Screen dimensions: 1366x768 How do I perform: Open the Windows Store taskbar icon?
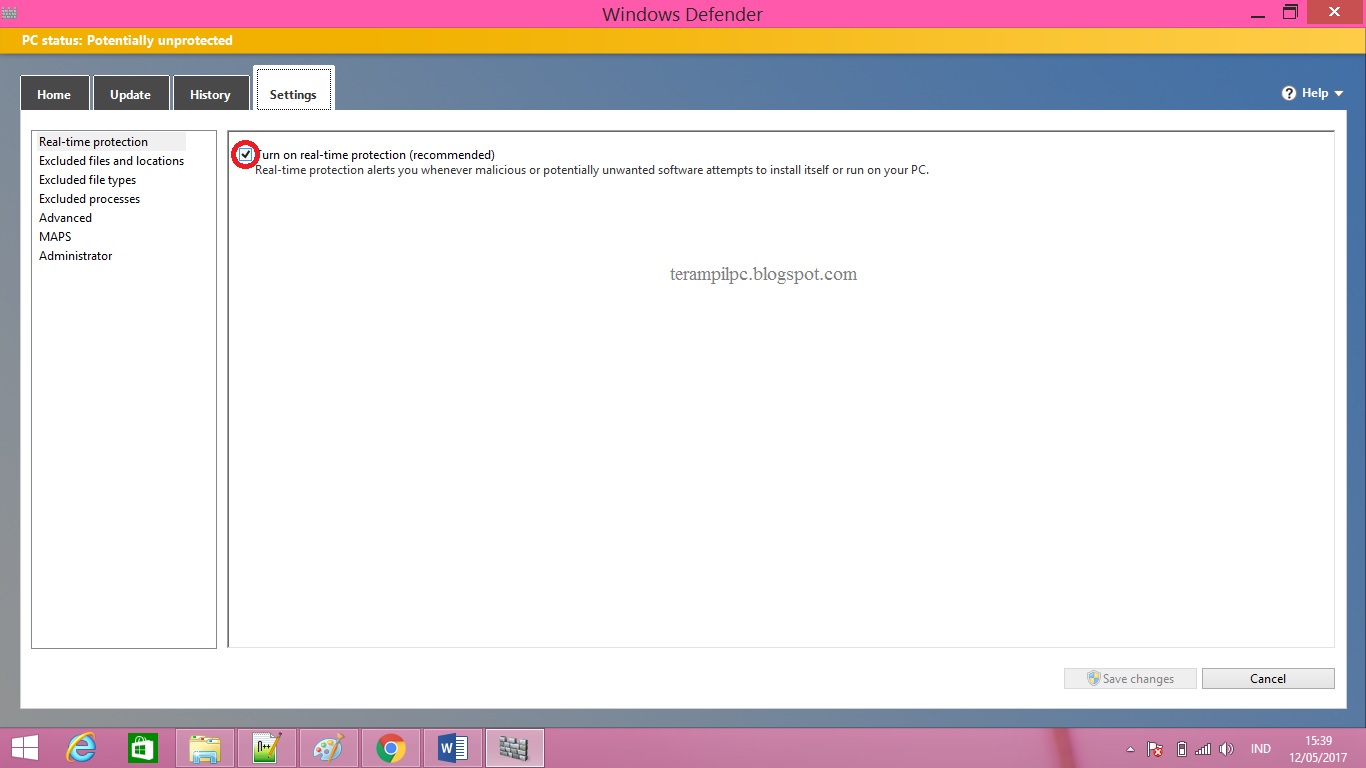click(x=143, y=748)
